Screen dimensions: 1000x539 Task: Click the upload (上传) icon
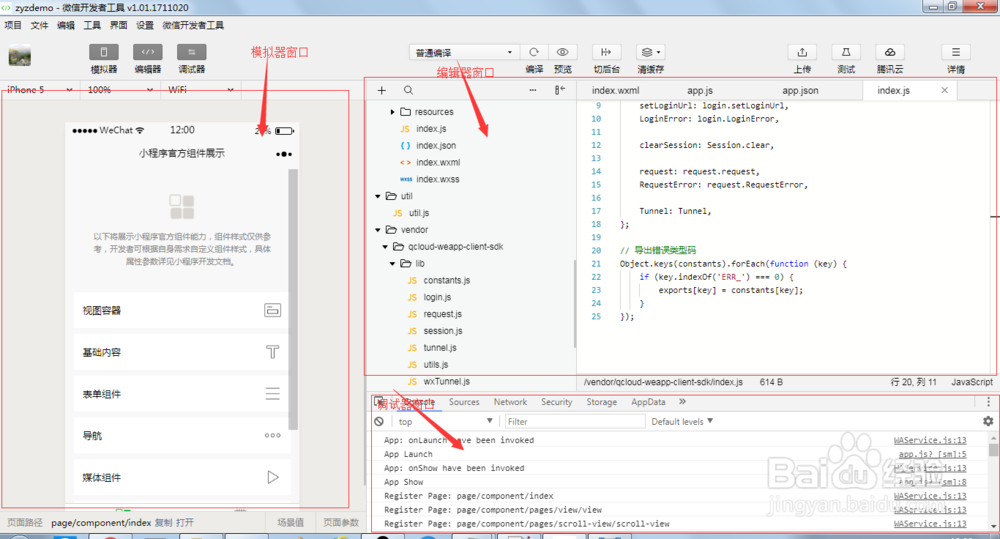[x=802, y=52]
